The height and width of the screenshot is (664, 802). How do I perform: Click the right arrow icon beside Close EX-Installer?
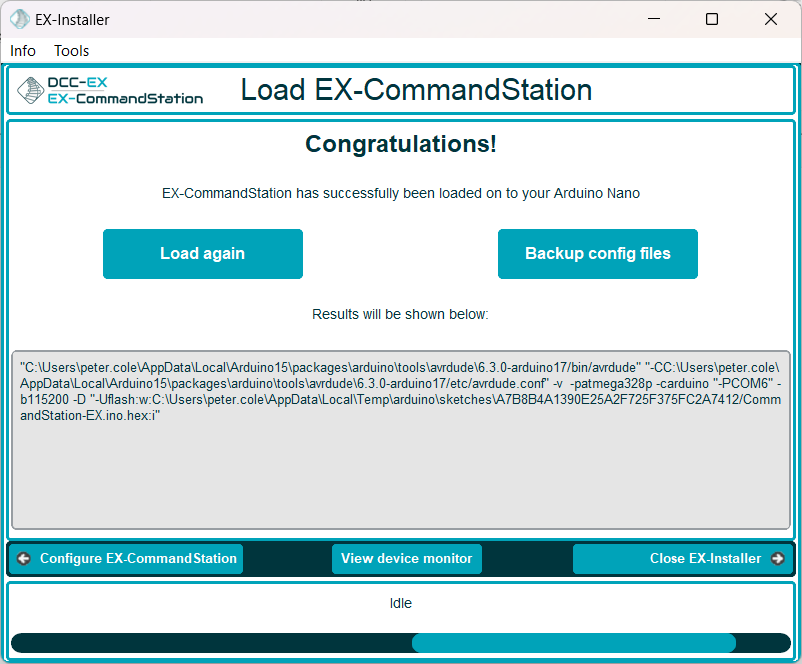[x=777, y=559]
